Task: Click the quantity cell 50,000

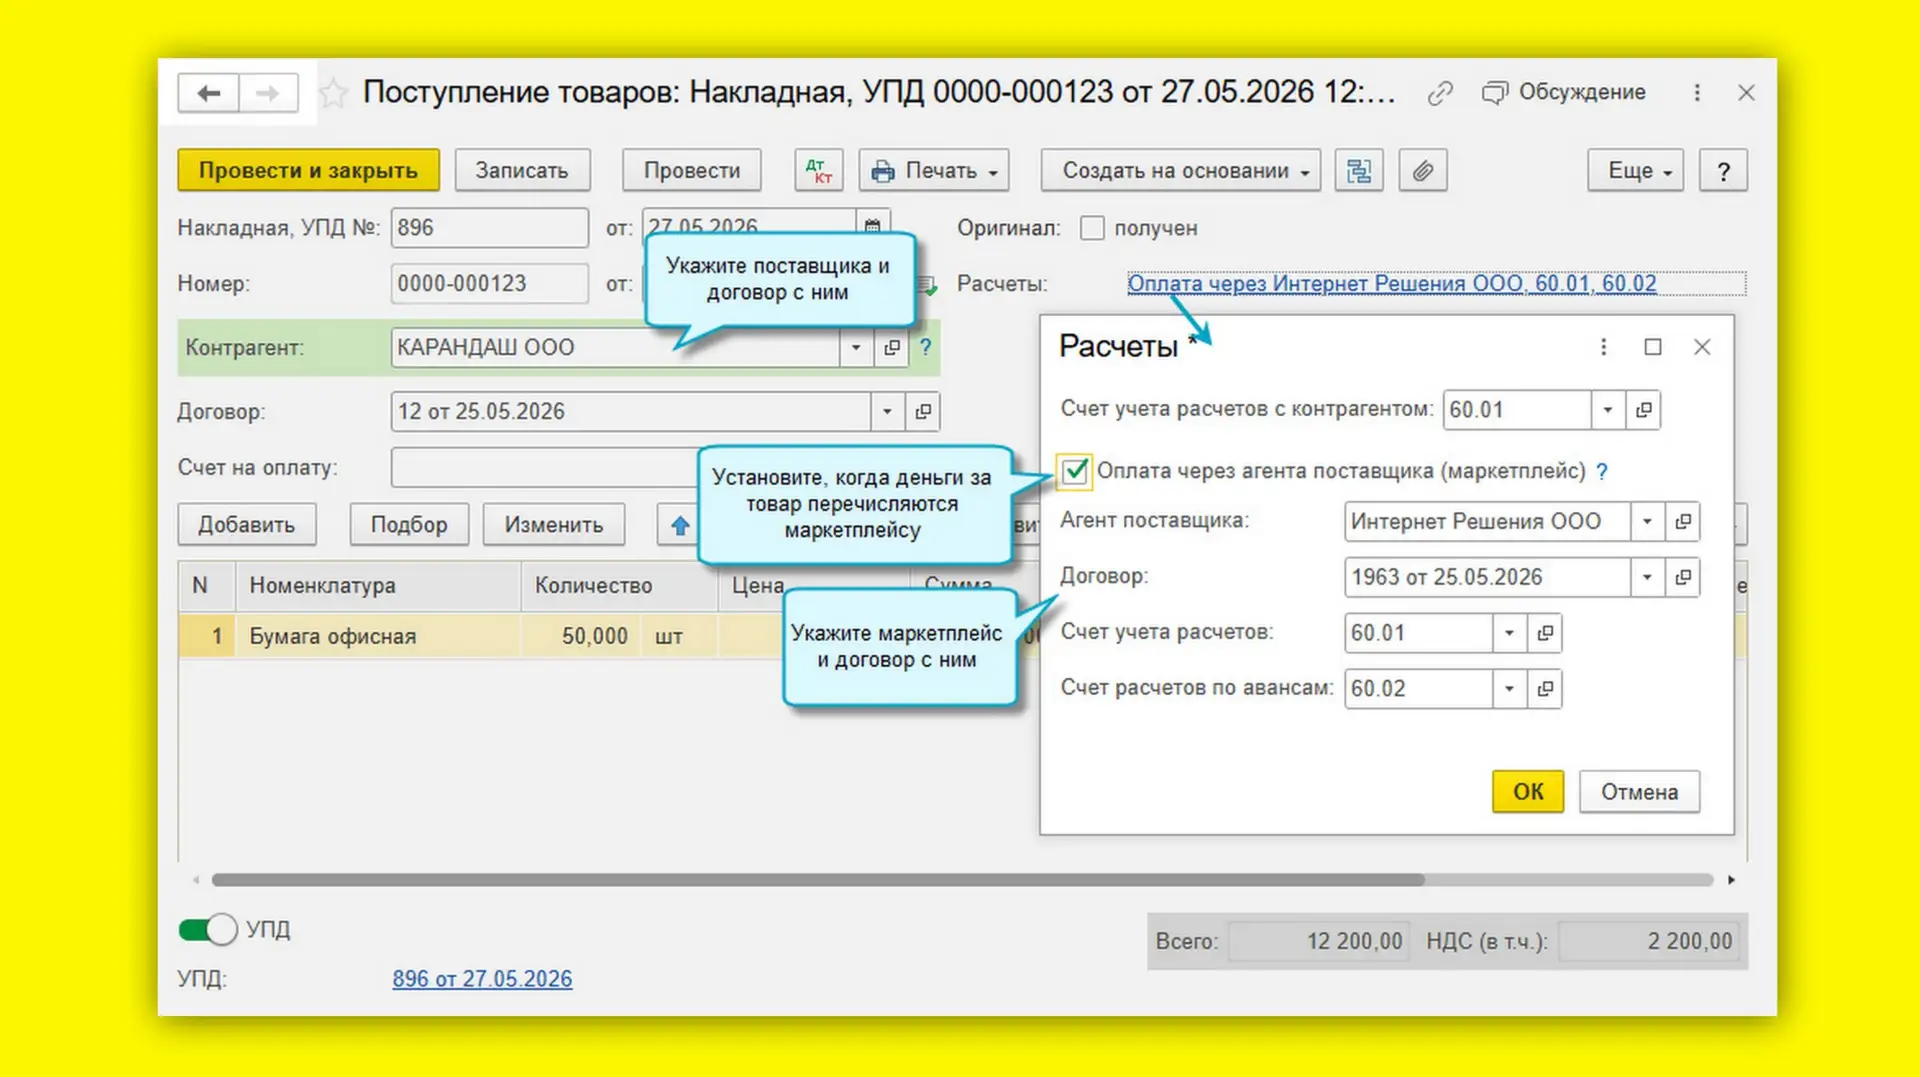Action: pyautogui.click(x=580, y=637)
